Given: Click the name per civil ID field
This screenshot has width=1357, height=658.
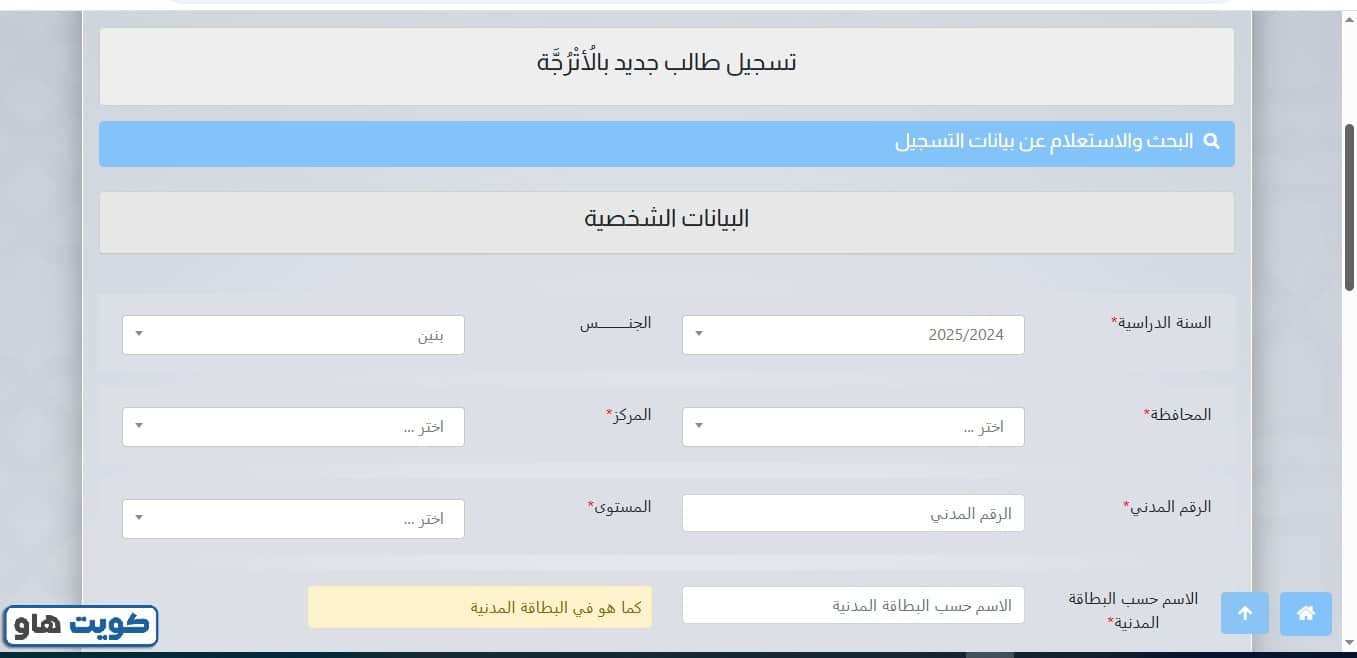Looking at the screenshot, I should pyautogui.click(x=853, y=605).
